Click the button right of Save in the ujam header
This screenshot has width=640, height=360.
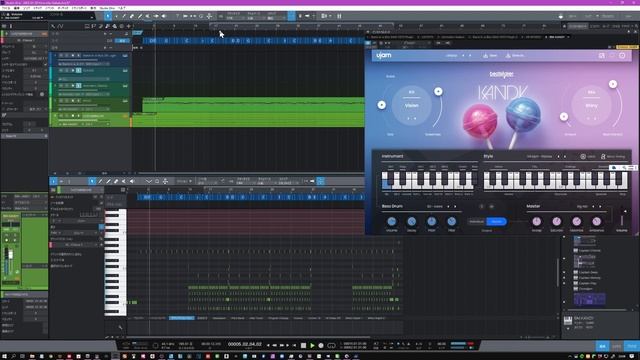[x=515, y=56]
